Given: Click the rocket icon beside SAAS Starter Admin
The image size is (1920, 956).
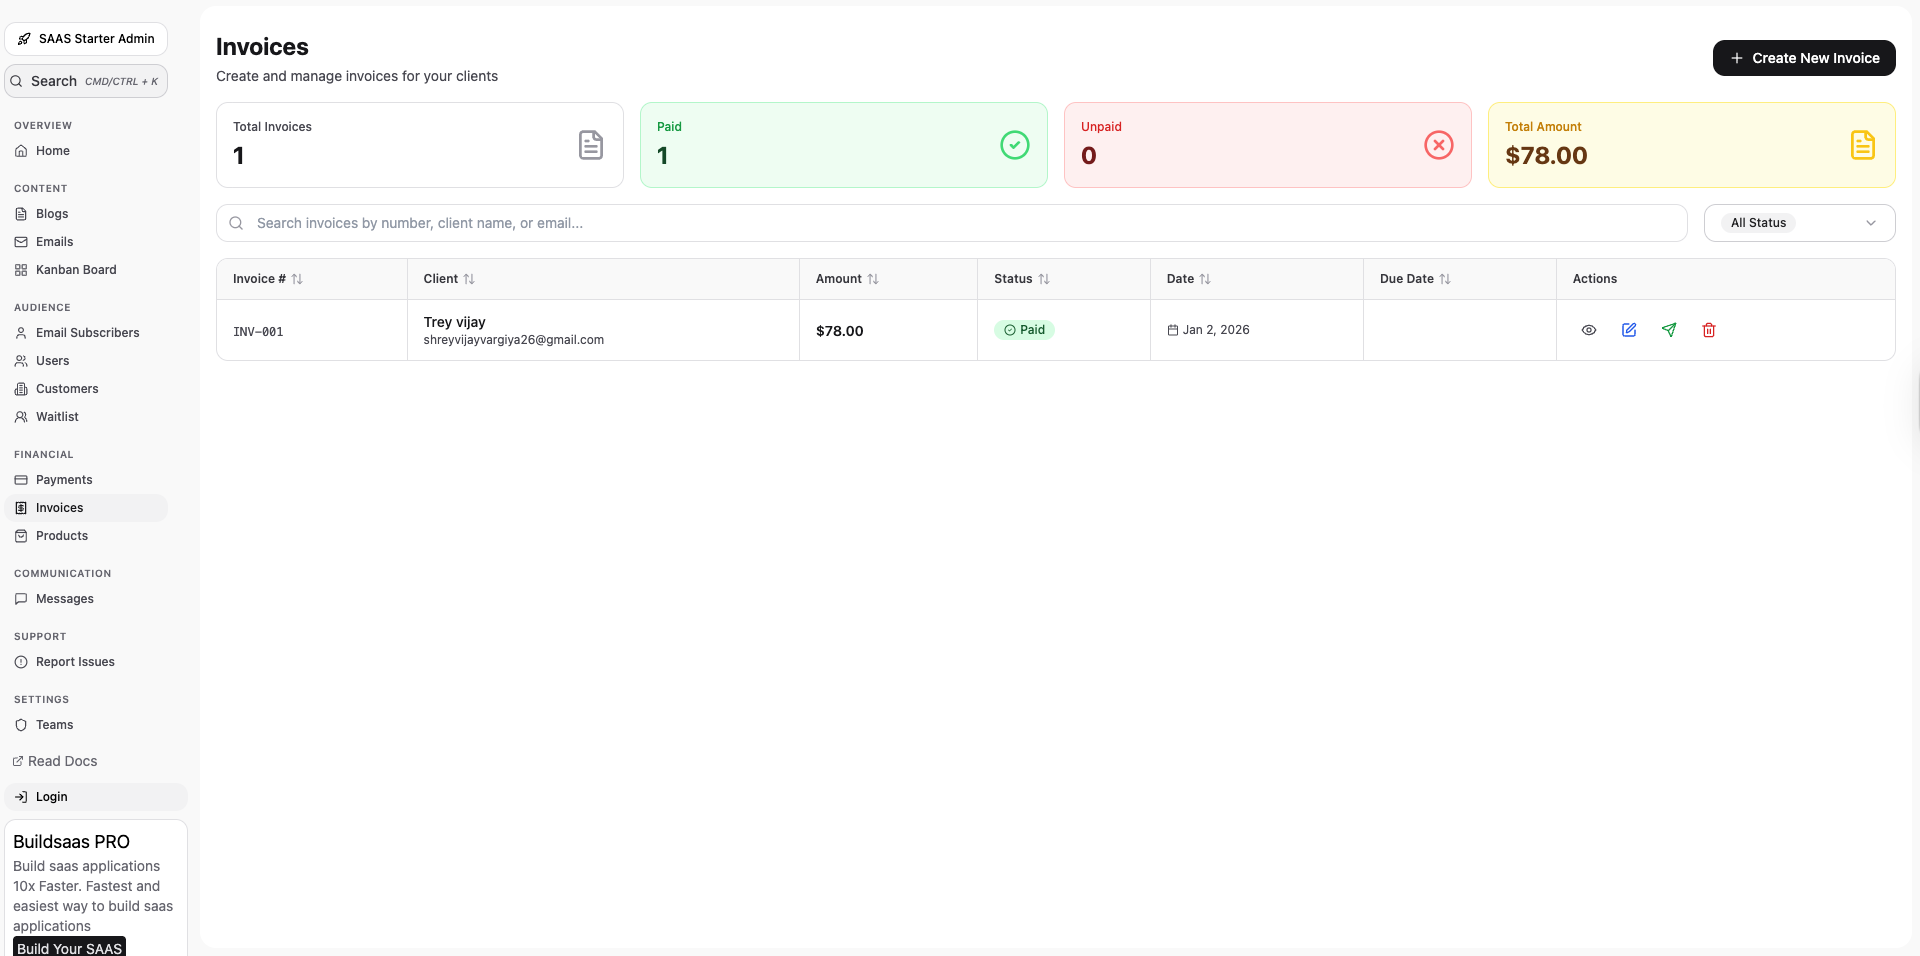Looking at the screenshot, I should click(x=24, y=39).
